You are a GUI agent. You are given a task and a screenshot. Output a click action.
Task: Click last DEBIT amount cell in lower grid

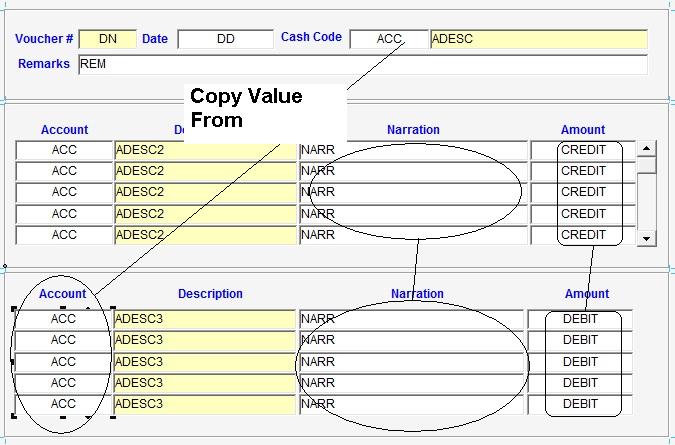click(x=580, y=404)
